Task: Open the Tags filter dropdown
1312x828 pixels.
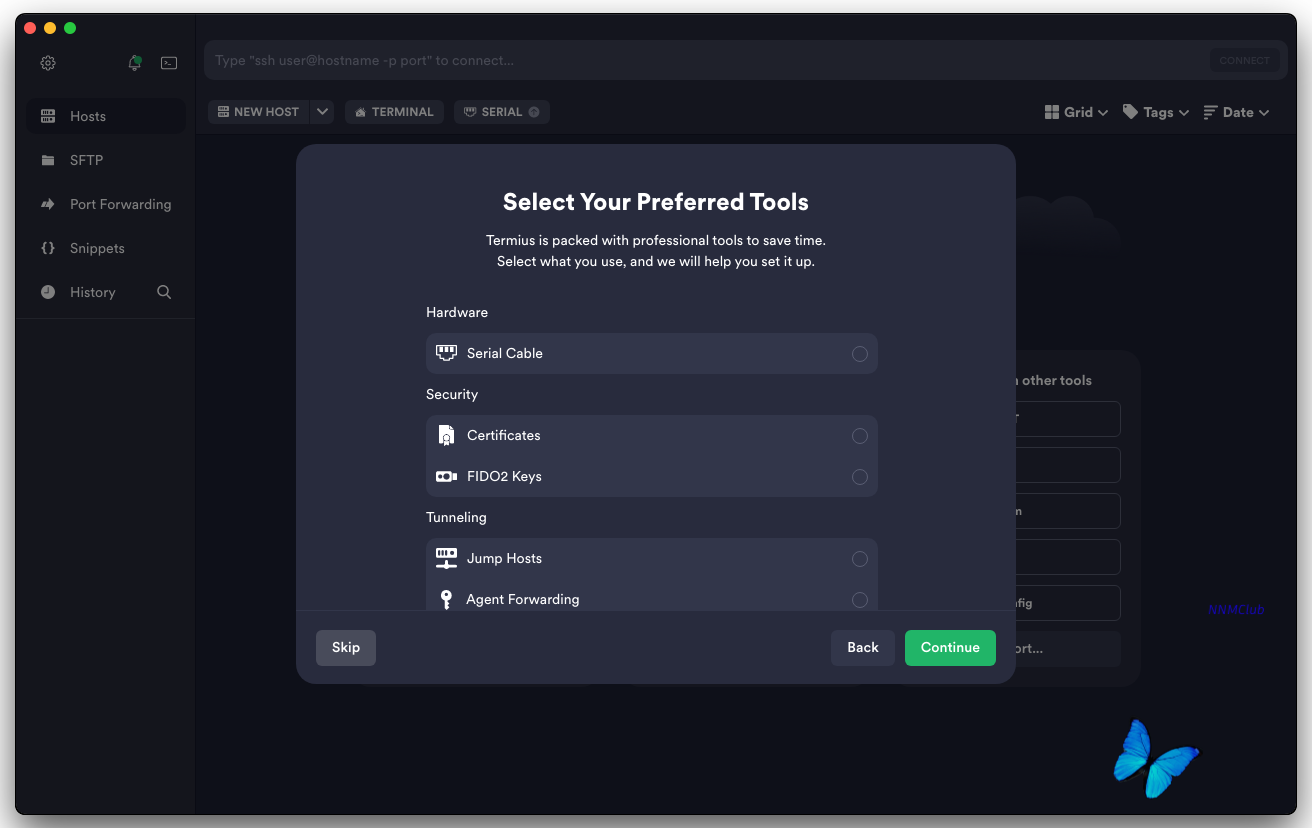Action: [1156, 112]
